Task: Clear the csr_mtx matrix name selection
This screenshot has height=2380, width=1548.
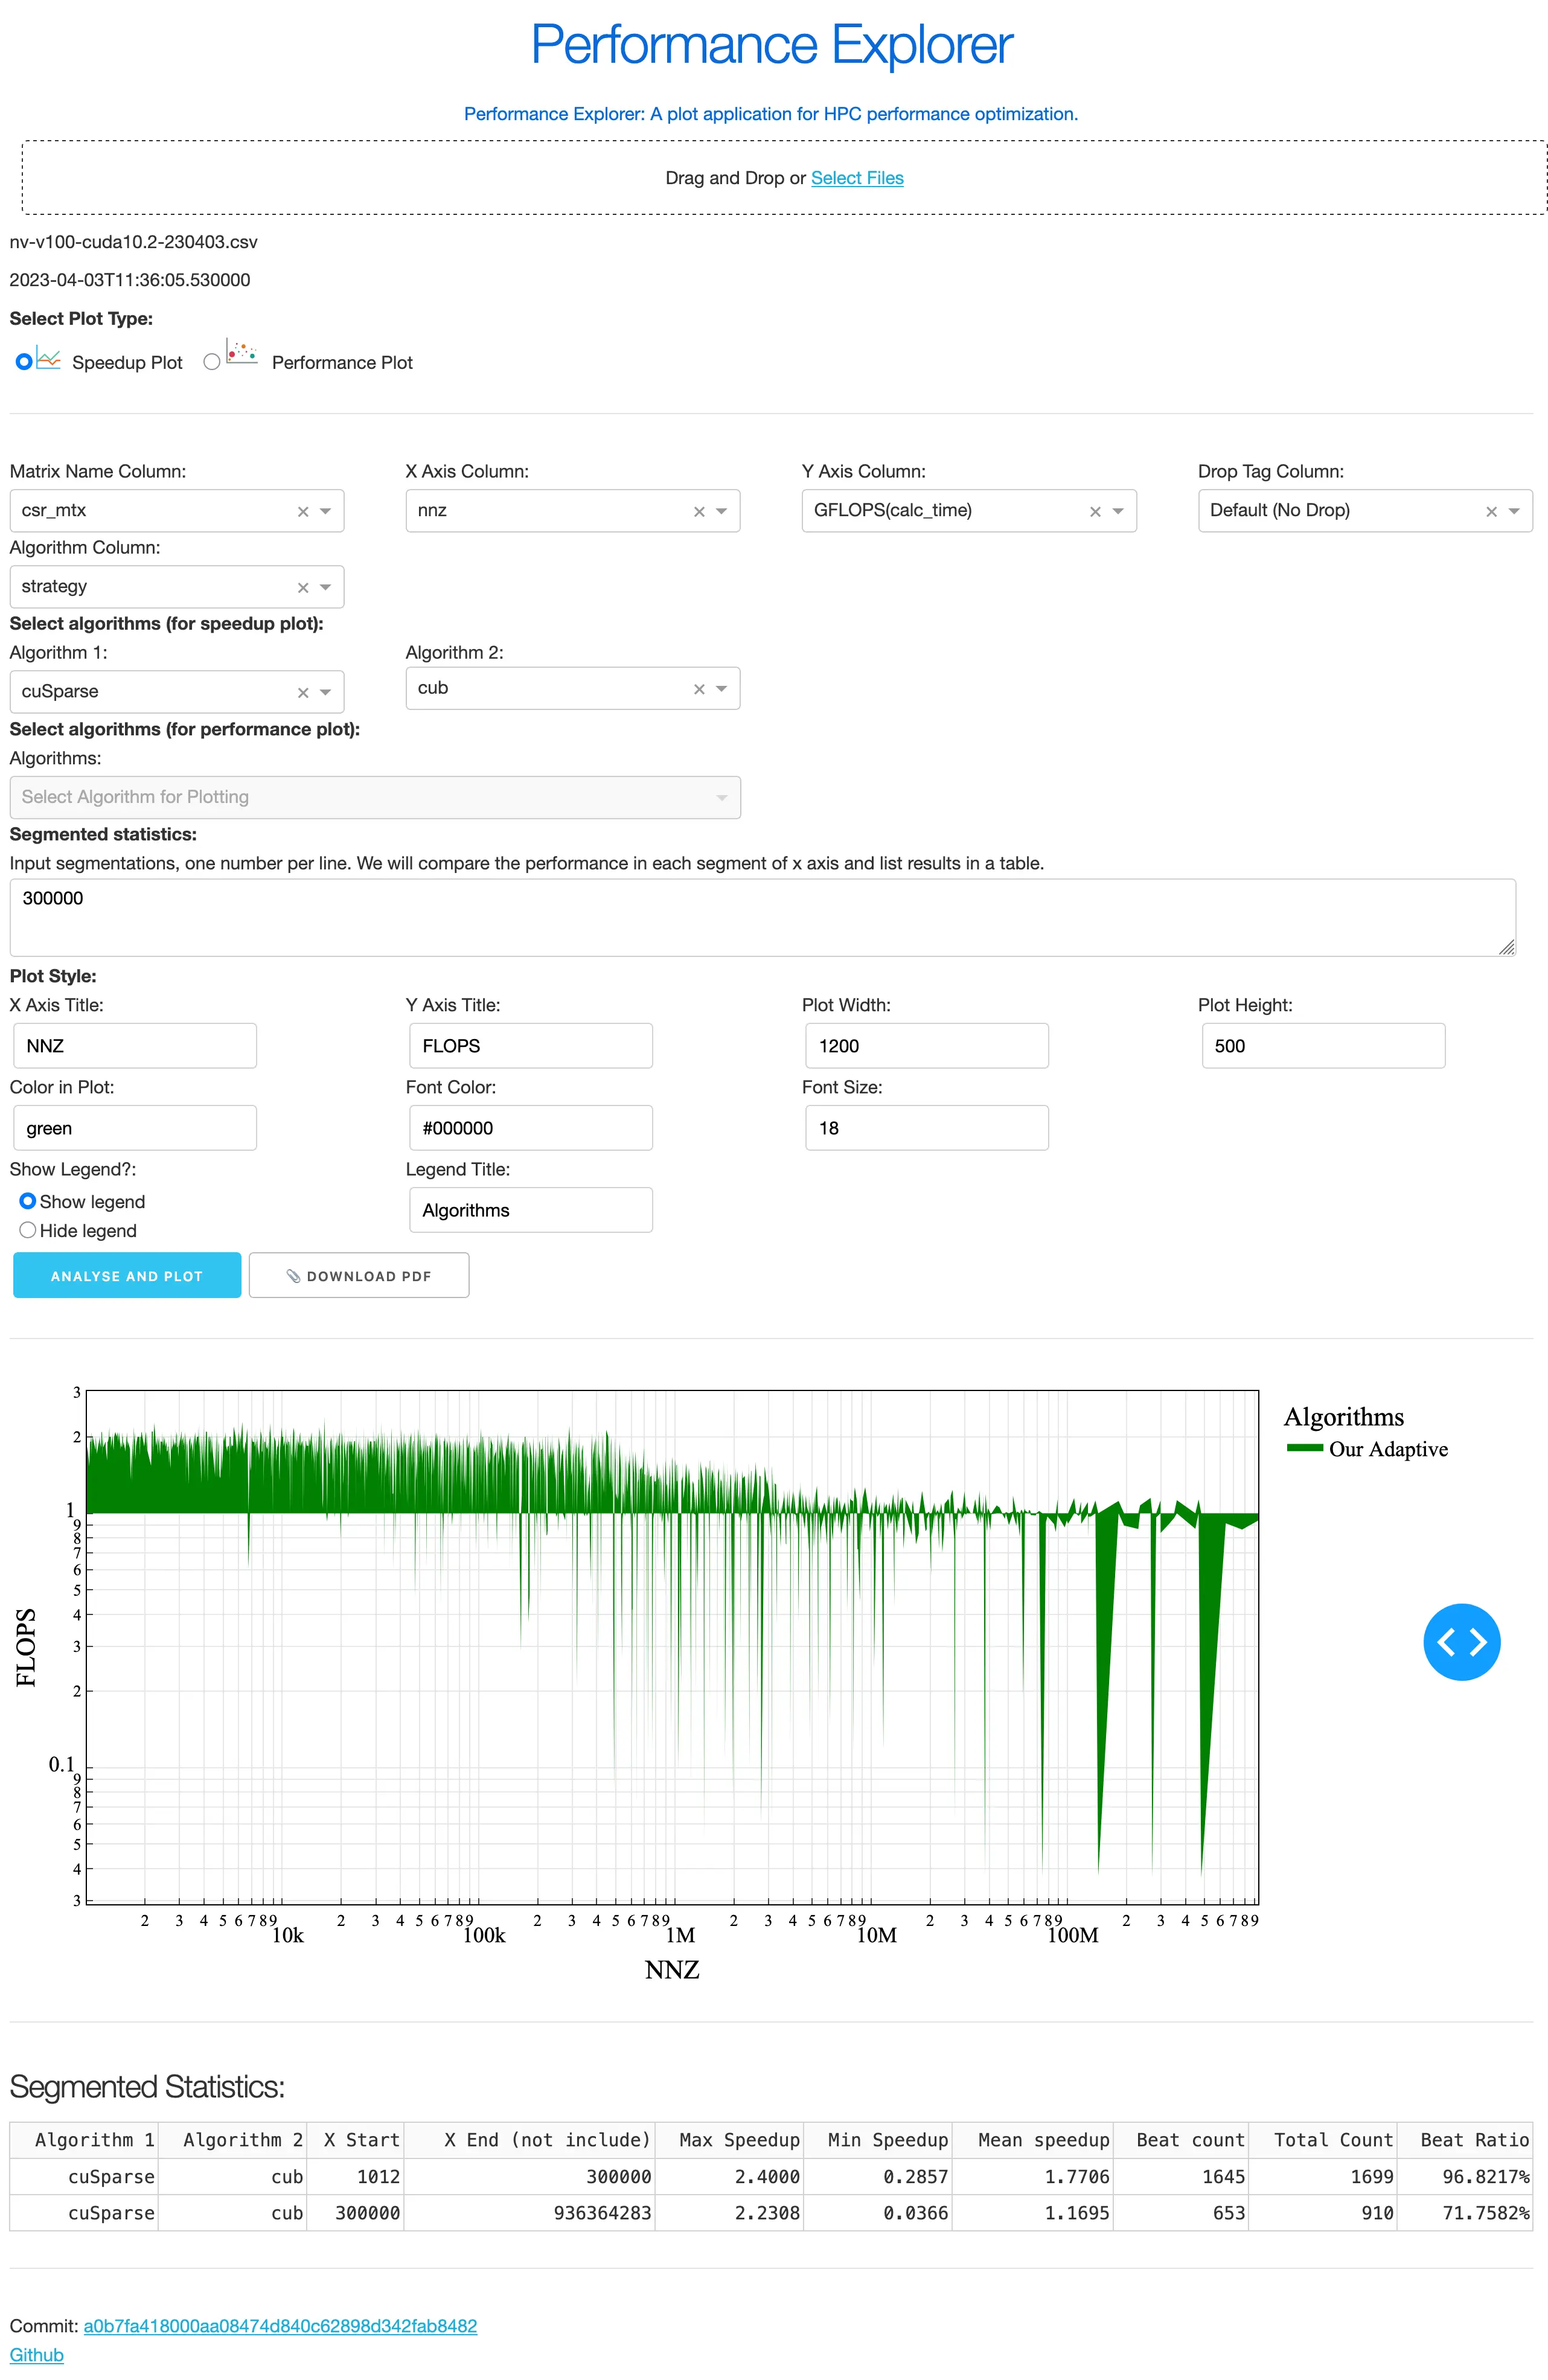Action: [x=303, y=512]
